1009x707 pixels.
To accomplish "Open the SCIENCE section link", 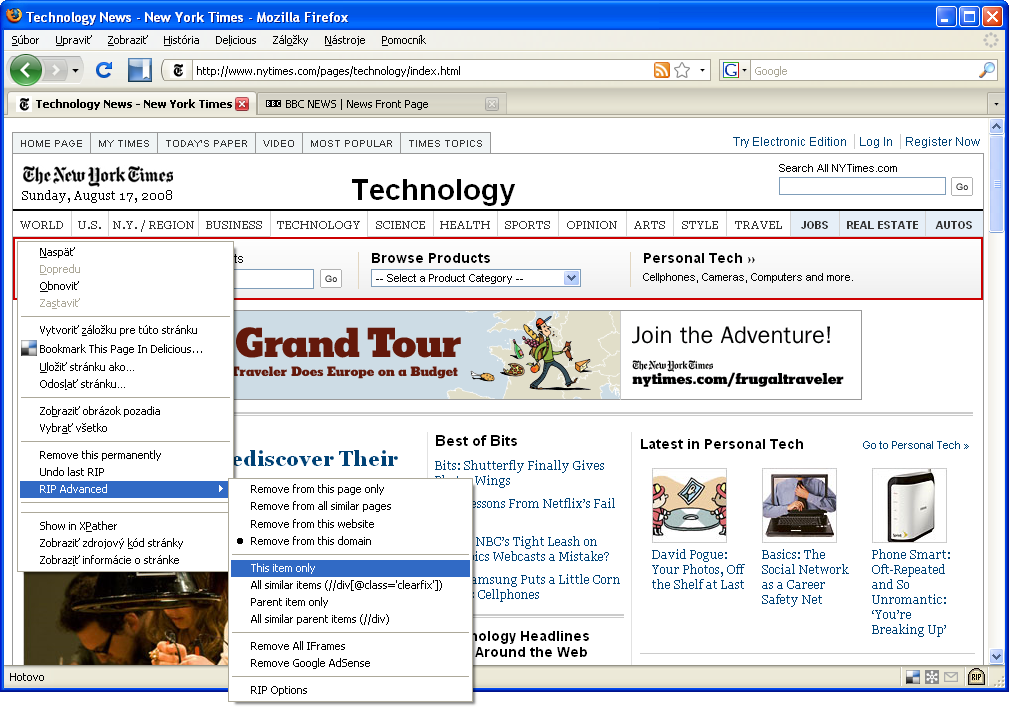I will [400, 225].
